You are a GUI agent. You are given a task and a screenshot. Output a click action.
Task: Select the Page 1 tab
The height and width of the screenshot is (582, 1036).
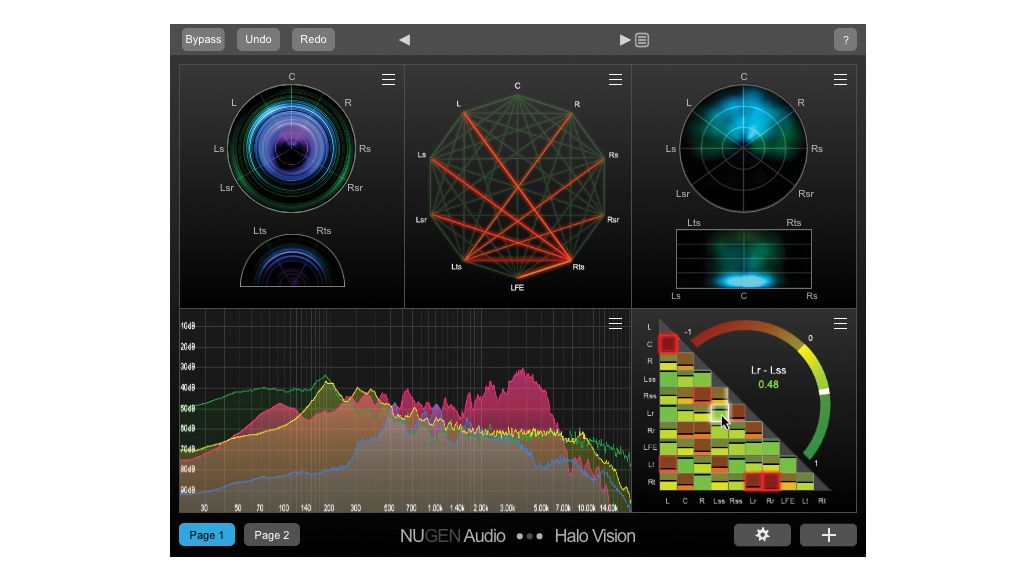[x=207, y=535]
